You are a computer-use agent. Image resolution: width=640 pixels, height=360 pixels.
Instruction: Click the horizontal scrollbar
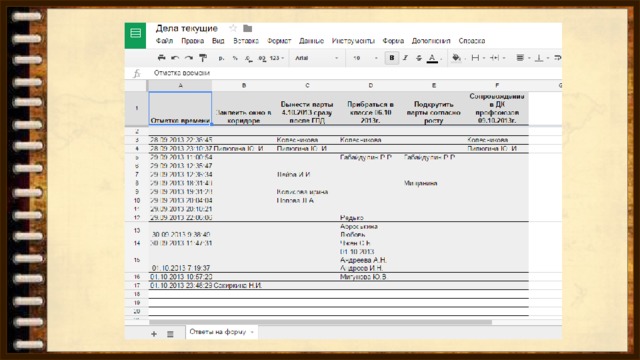pyautogui.click(x=320, y=322)
